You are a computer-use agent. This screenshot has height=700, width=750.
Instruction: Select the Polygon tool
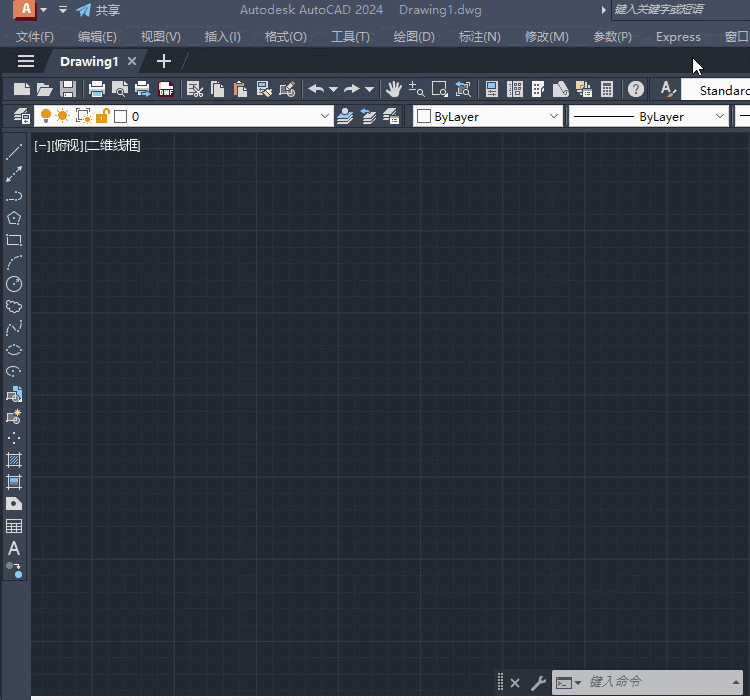14,218
